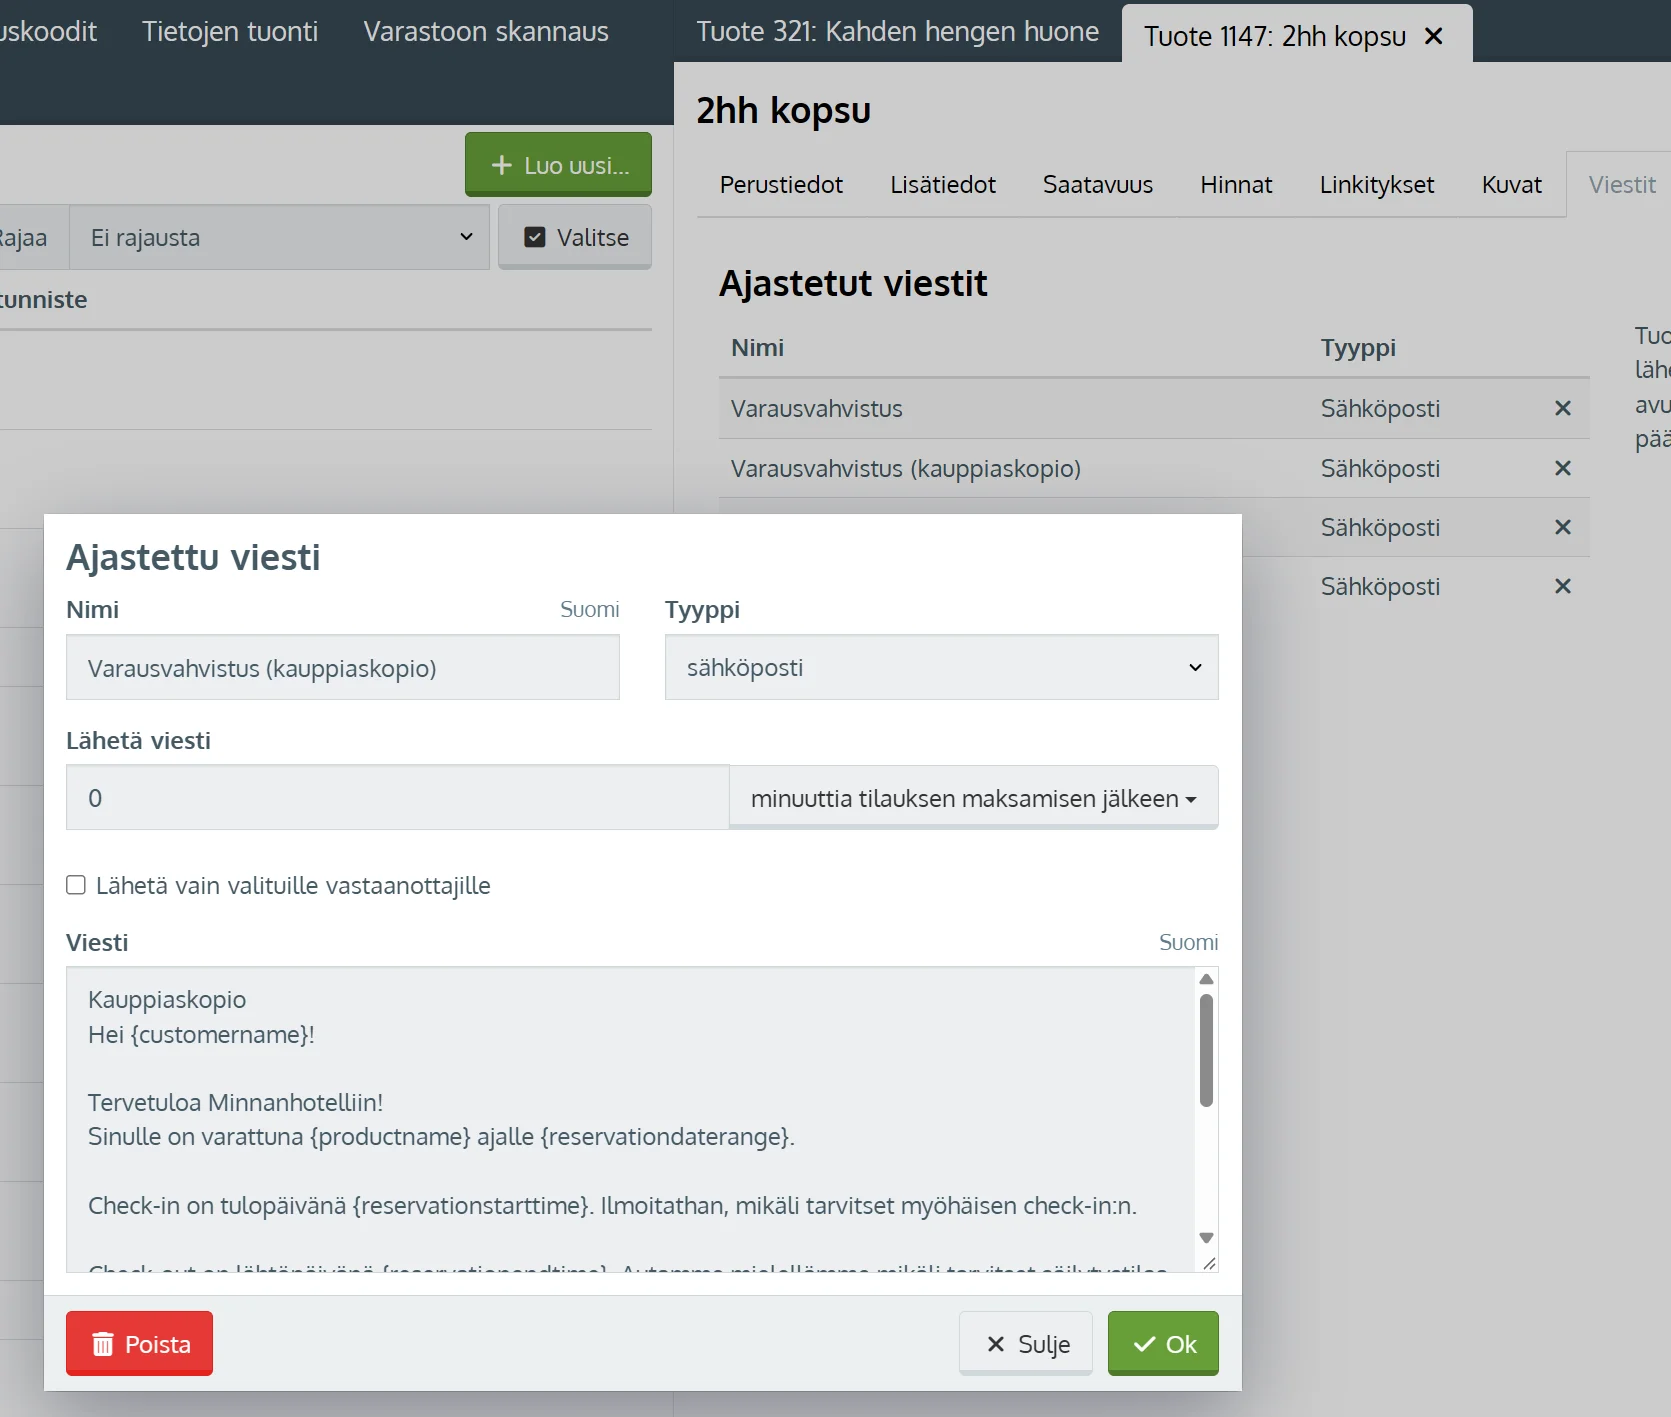Open the minuuttia tilauksen maksamisen jälkeen dropdown
1671x1417 pixels.
973,798
